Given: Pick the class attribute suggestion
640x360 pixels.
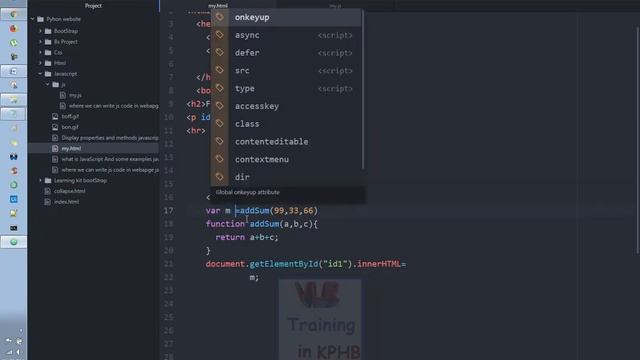Looking at the screenshot, I should [286, 124].
